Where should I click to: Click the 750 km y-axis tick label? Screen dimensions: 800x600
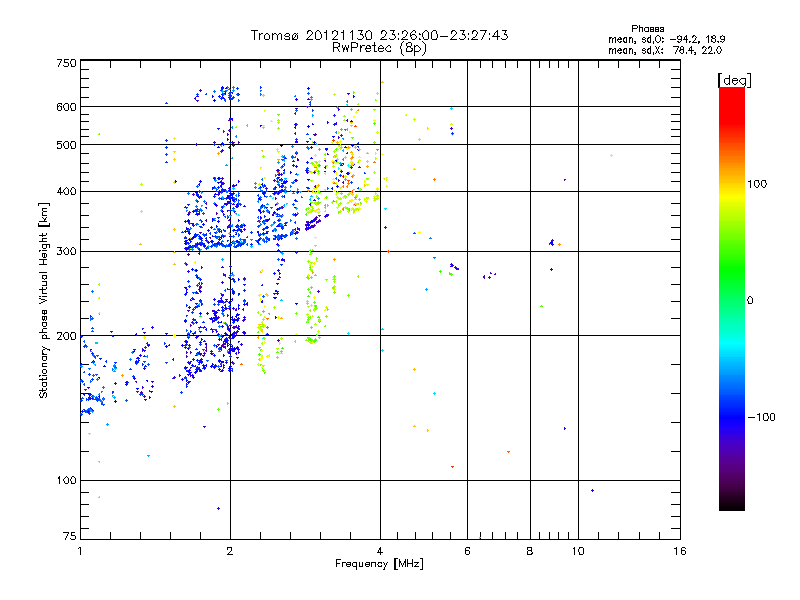click(x=66, y=63)
